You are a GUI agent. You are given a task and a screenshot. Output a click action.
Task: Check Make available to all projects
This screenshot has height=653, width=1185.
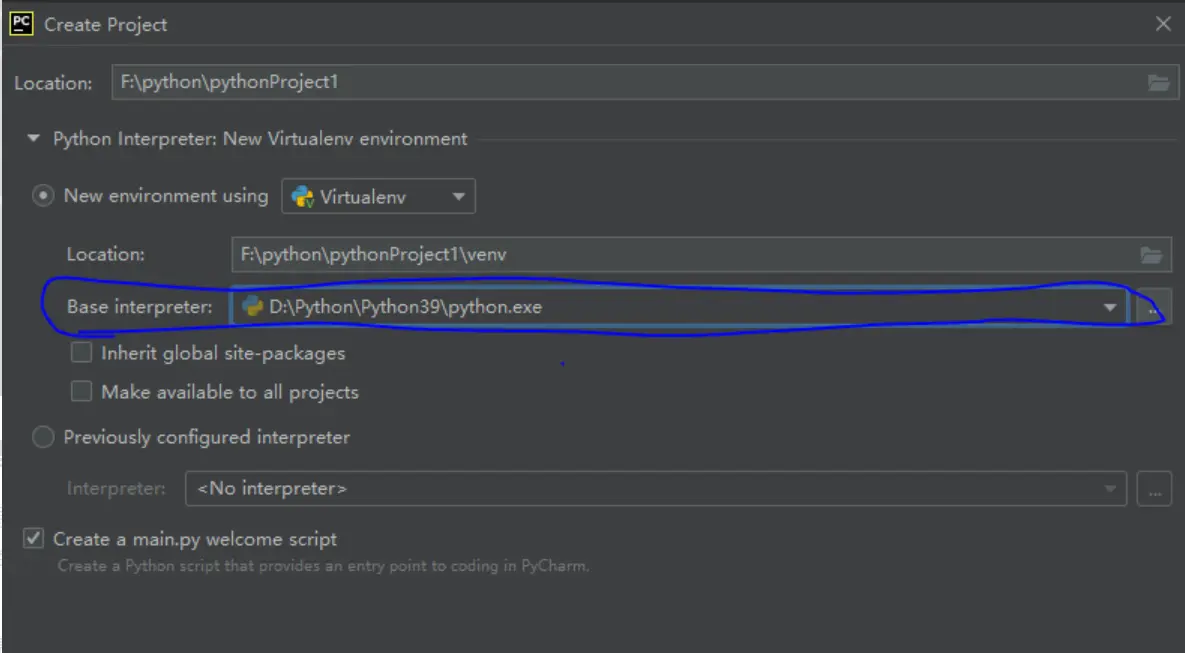[82, 391]
